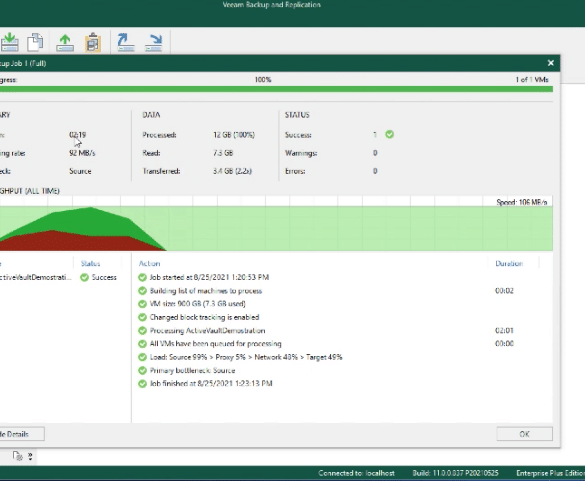Viewport: 585px width, 481px height.
Task: Click the check icon beside Job started entry
Action: coord(142,277)
